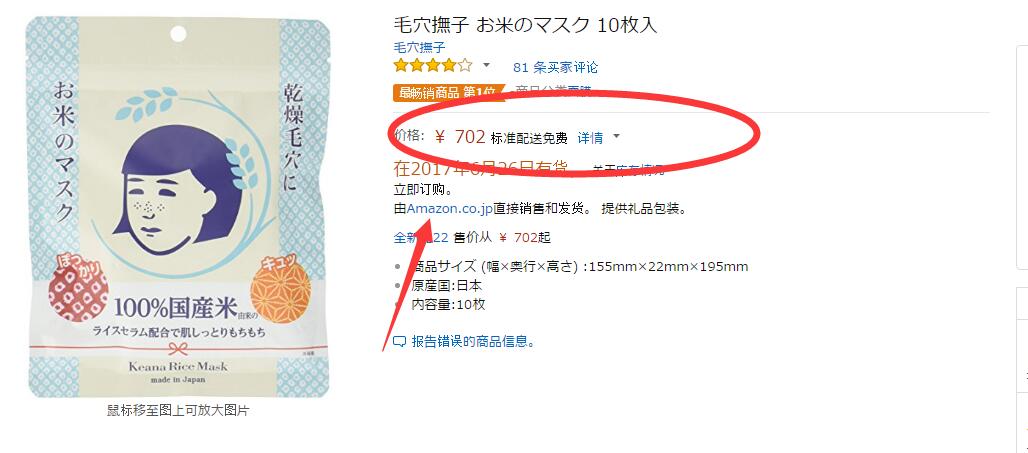Open the 全新品 22 offers link
Screen dimensions: 1028x453
[420, 237]
